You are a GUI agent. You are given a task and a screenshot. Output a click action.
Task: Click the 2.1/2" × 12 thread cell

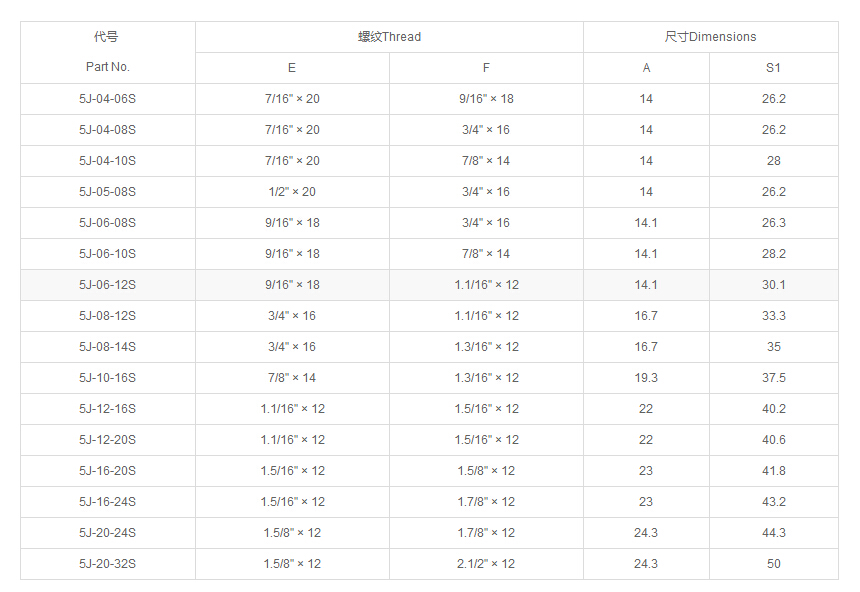486,564
